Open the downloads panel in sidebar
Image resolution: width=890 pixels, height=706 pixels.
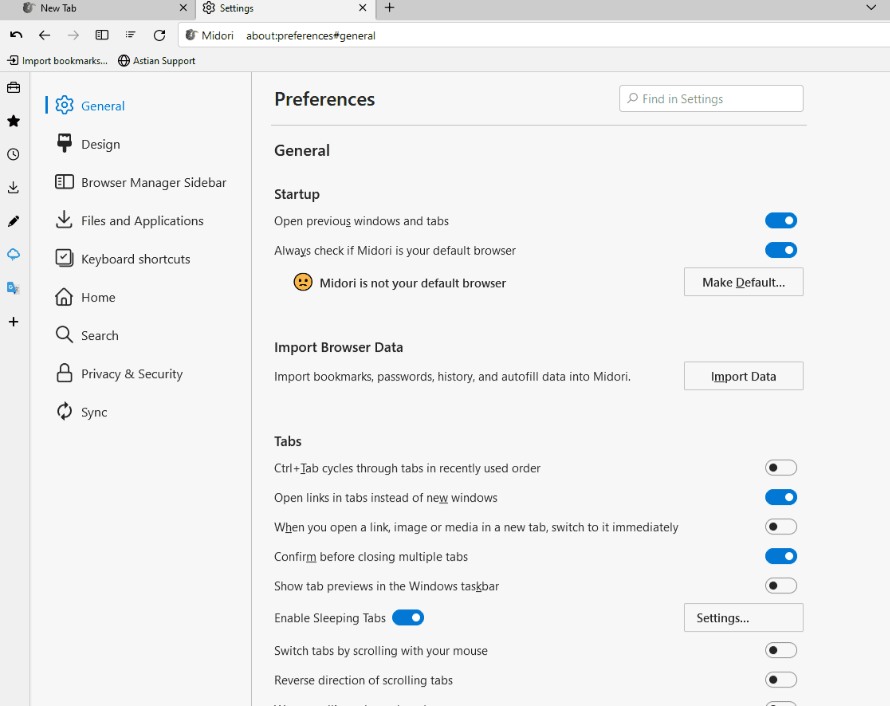[13, 187]
